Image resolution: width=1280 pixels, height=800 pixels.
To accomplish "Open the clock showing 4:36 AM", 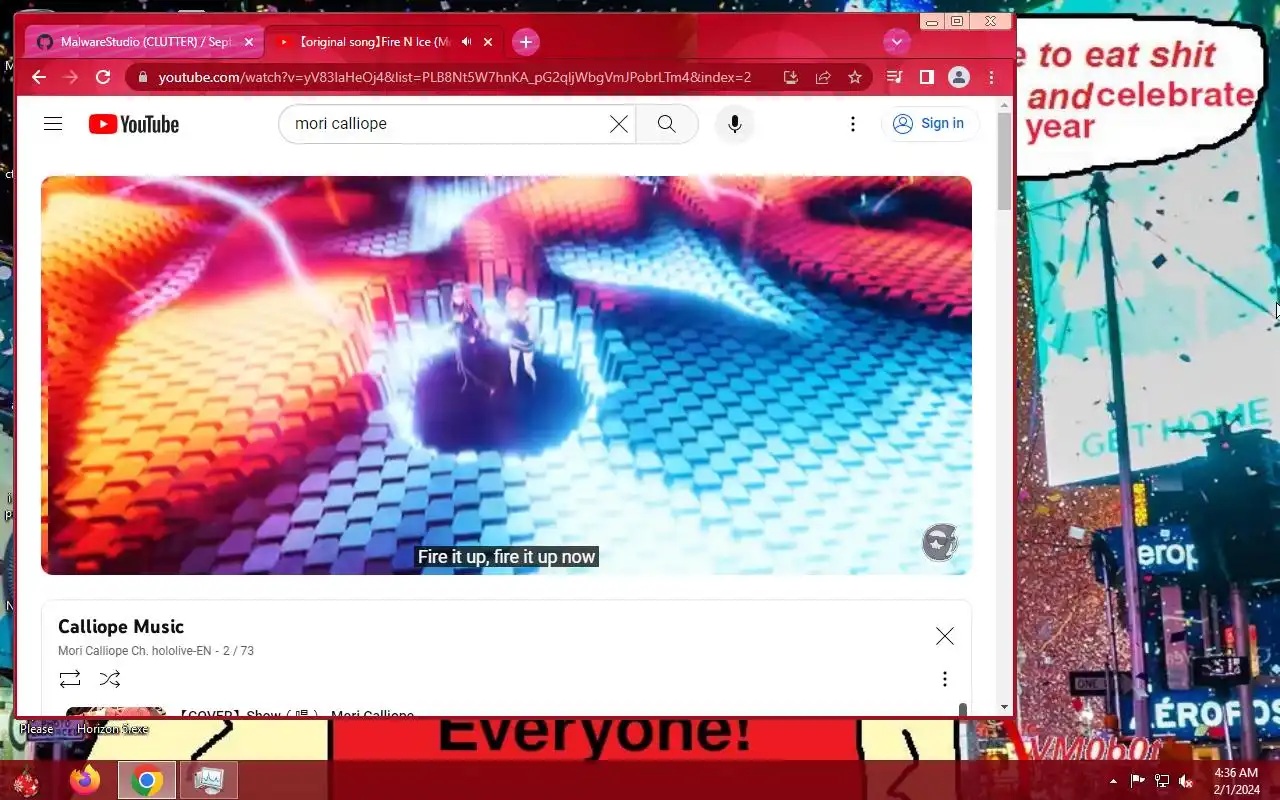I will 1236,781.
